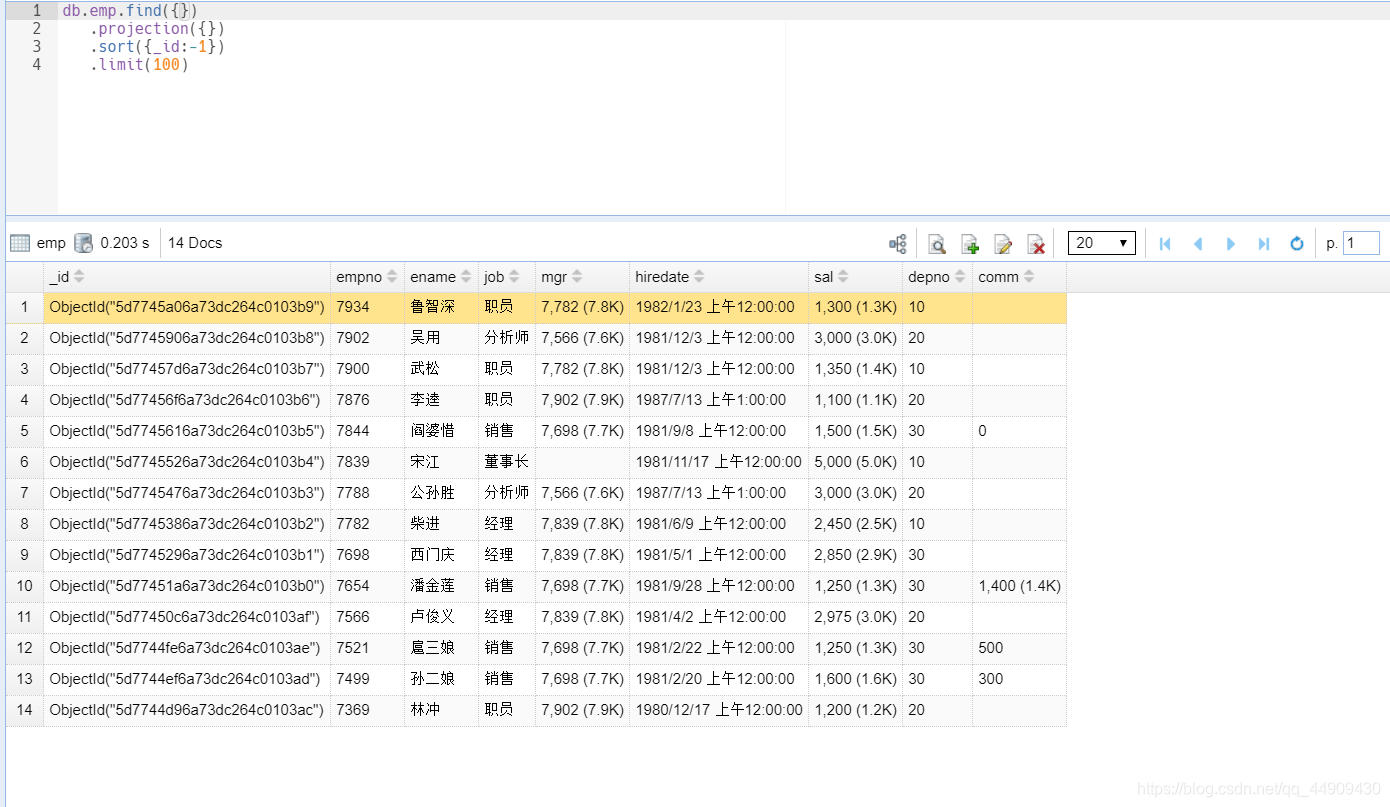
Task: Click depno cell in 西门庆 row
Action: [x=938, y=555]
